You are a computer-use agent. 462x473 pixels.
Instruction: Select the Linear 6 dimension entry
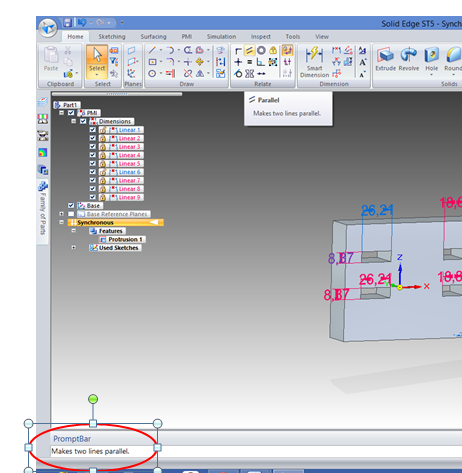coord(121,172)
